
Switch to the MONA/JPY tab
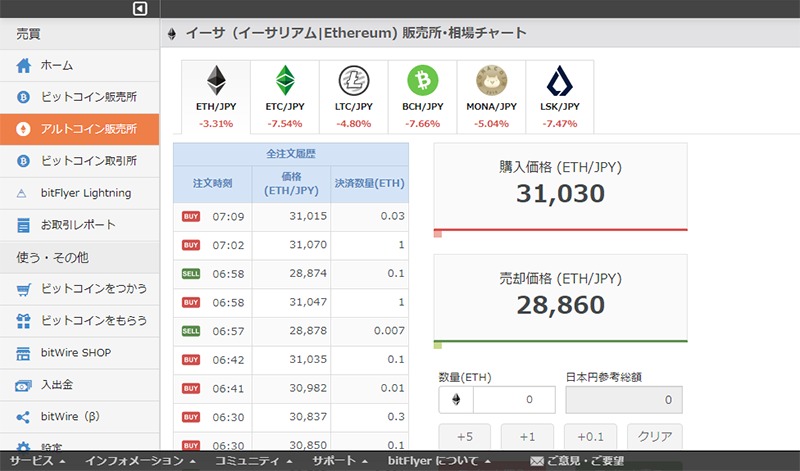click(491, 97)
